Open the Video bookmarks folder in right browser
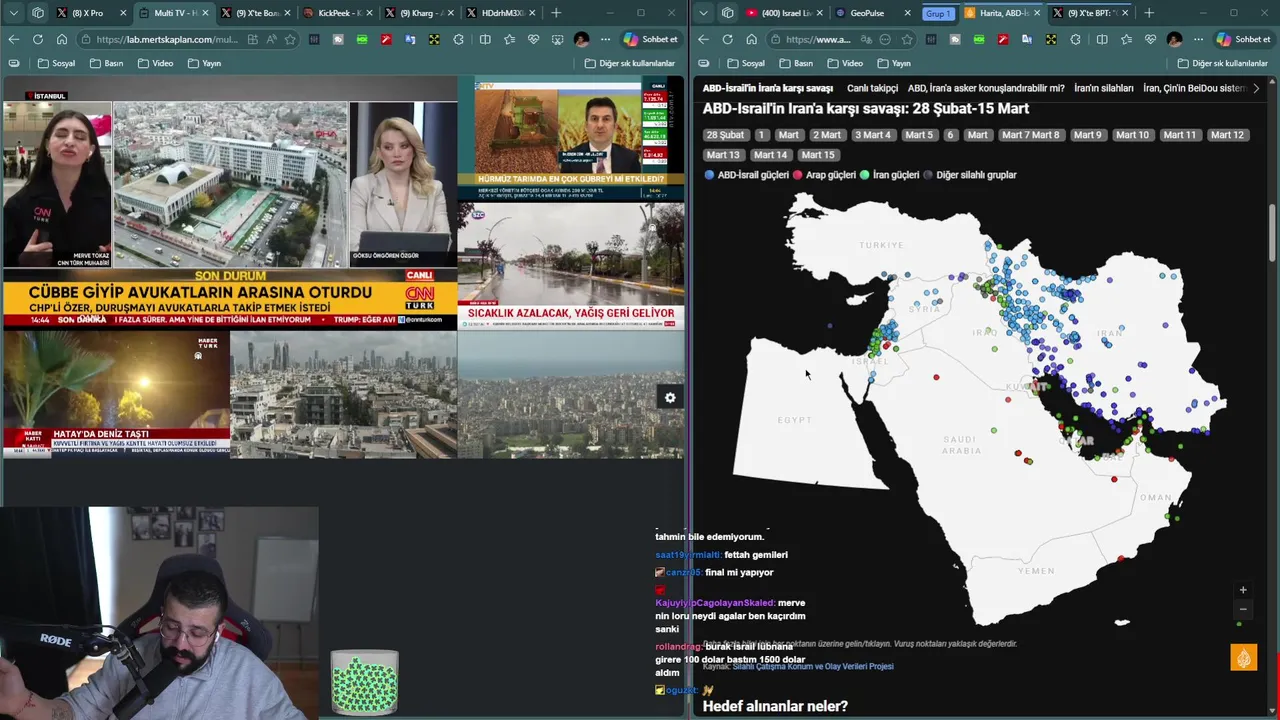1280x720 pixels. (x=844, y=63)
